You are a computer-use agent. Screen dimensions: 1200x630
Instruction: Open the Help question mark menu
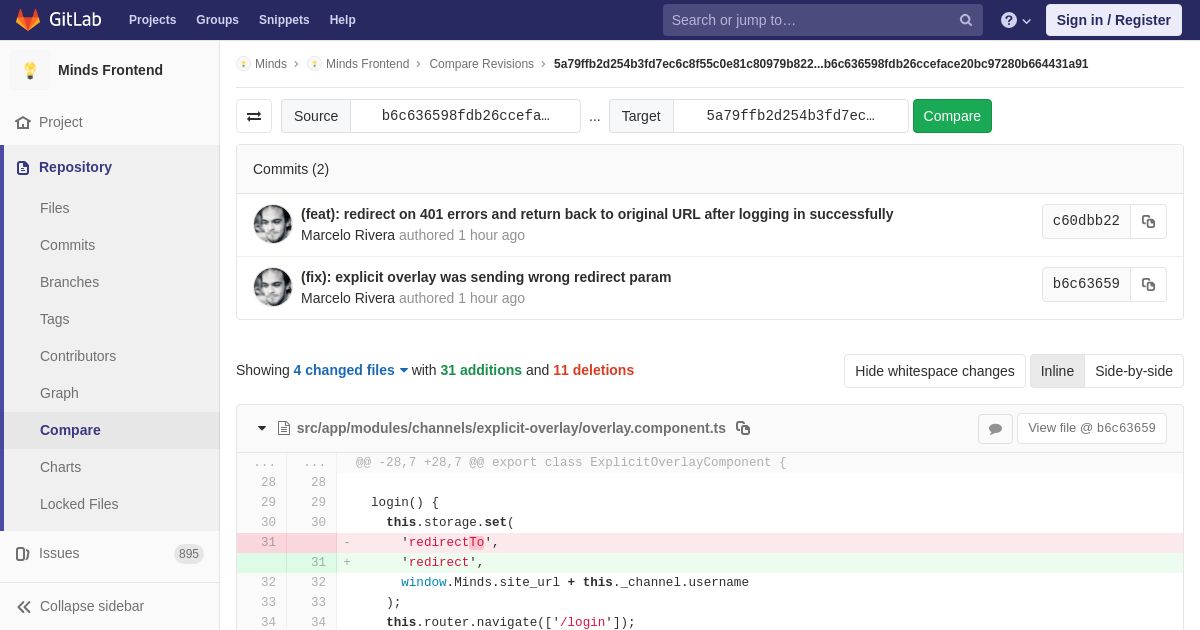pyautogui.click(x=1015, y=20)
